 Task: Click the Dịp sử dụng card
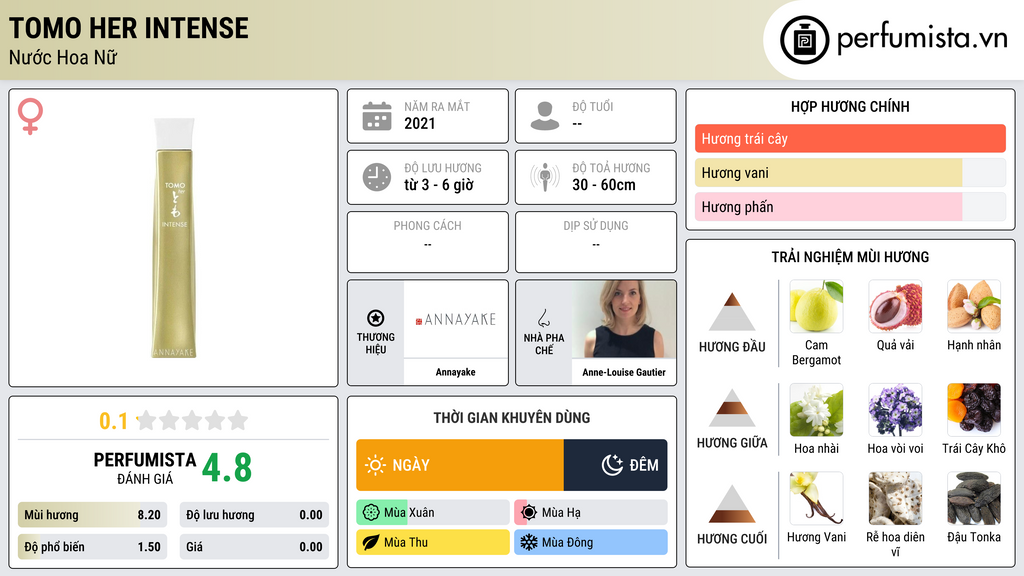pos(596,242)
